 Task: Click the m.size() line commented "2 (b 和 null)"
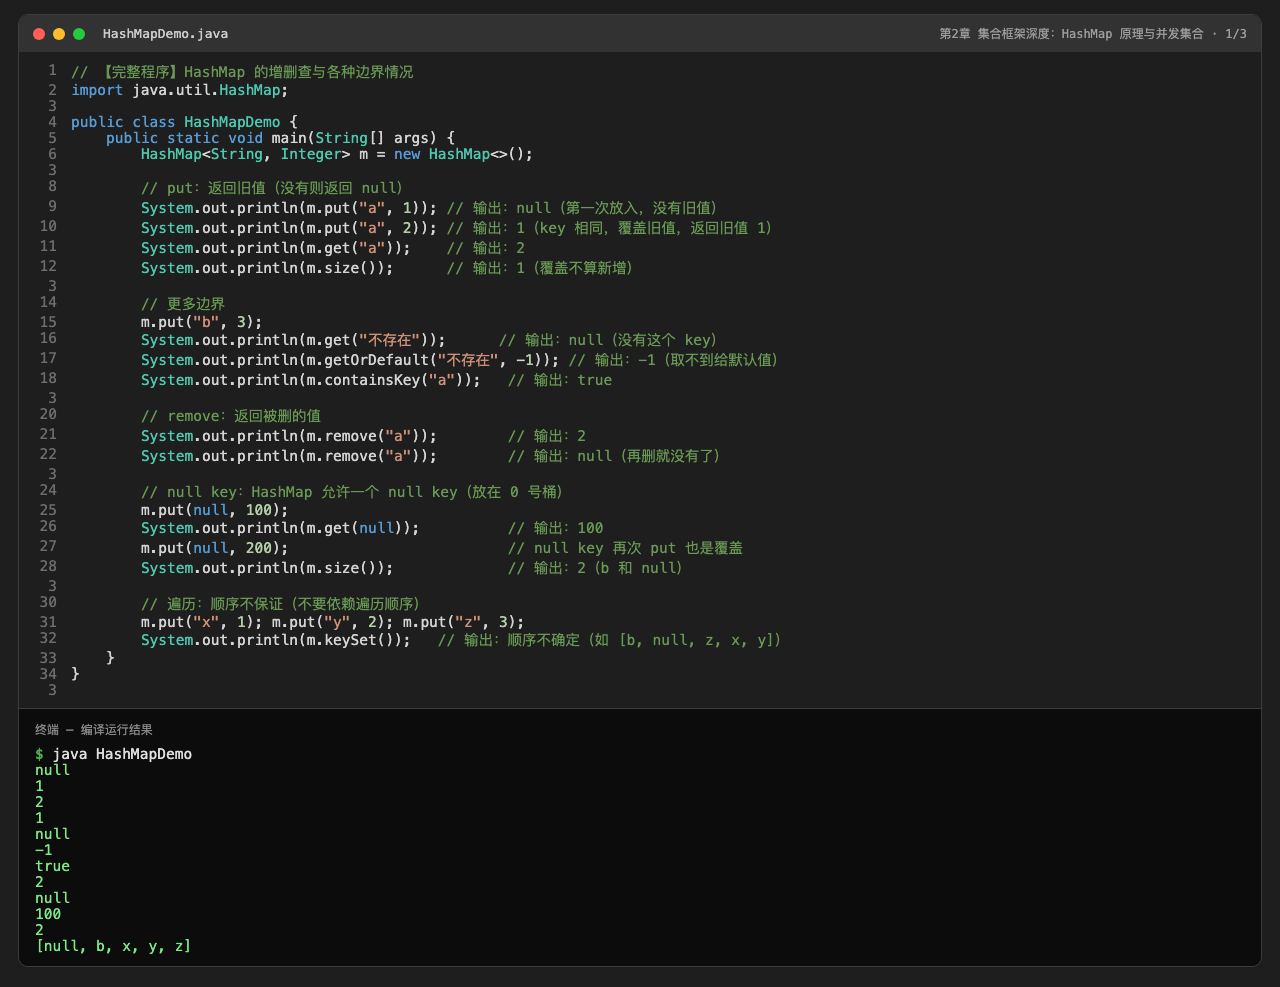point(412,568)
